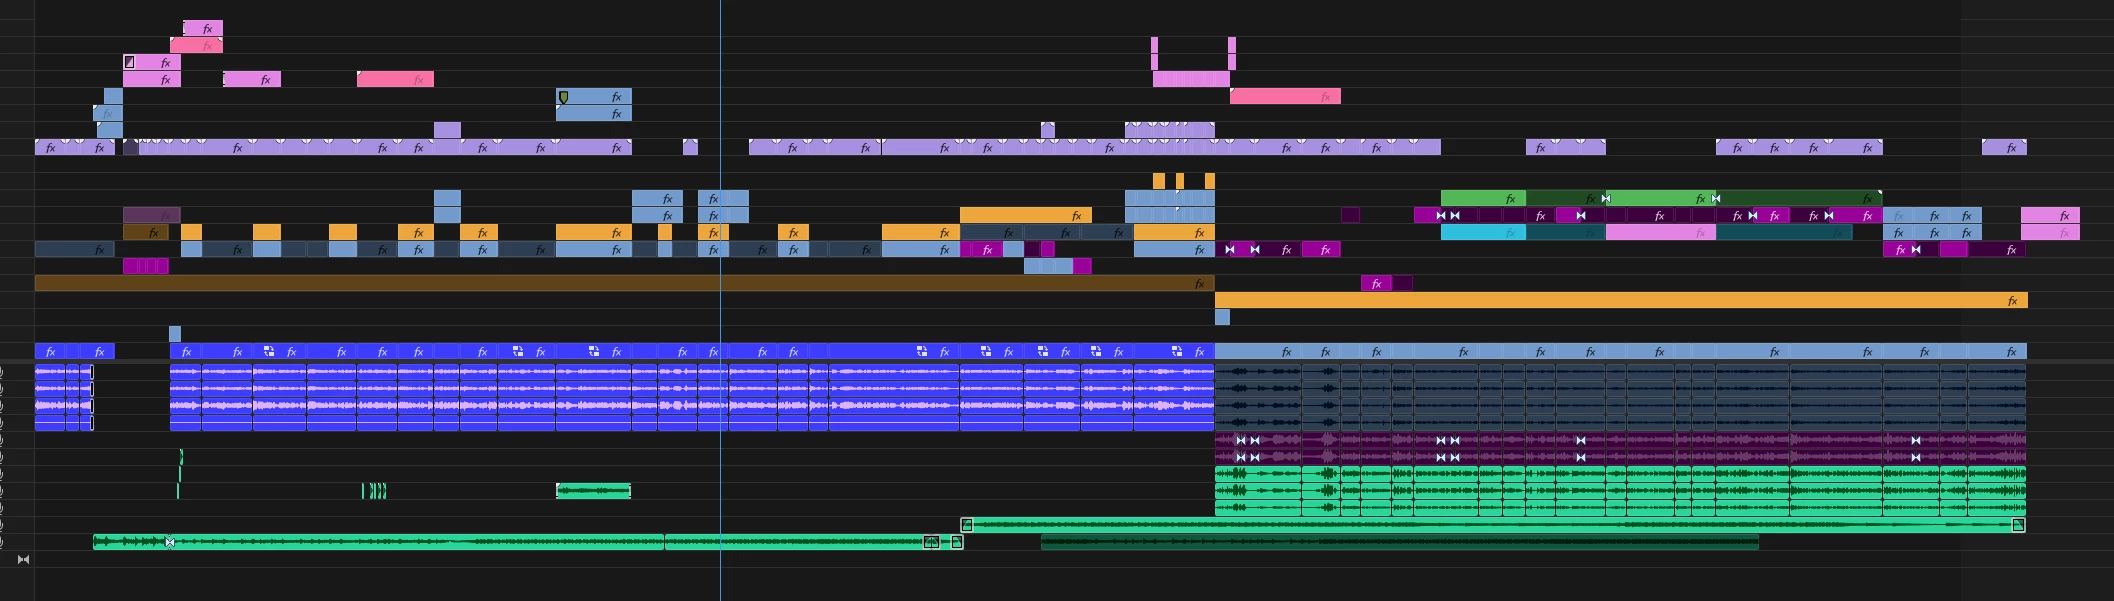Image resolution: width=2114 pixels, height=601 pixels.
Task: Select the short green audio clip with white handles
Action: [x=594, y=491]
